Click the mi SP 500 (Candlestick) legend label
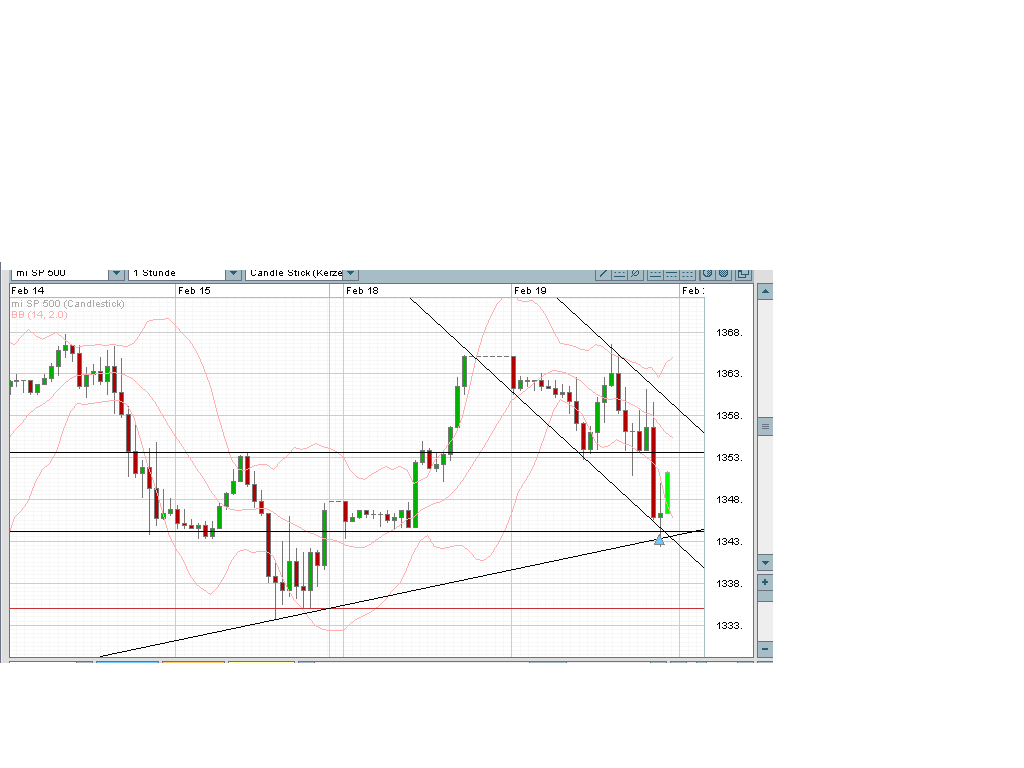Image resolution: width=1024 pixels, height=768 pixels. 68,304
